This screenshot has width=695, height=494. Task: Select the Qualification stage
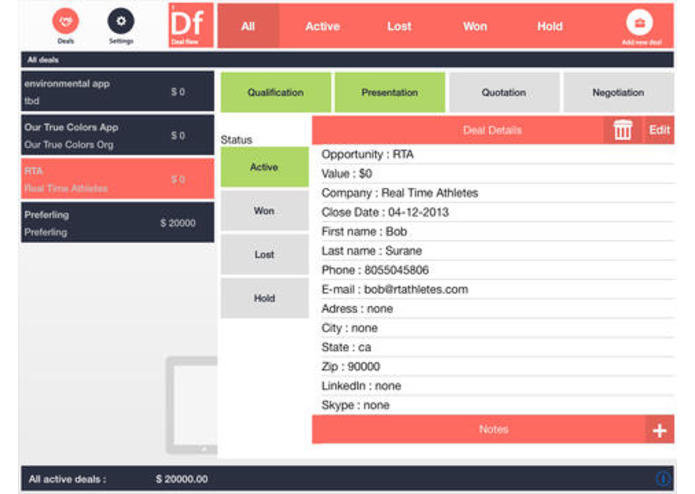(x=276, y=92)
